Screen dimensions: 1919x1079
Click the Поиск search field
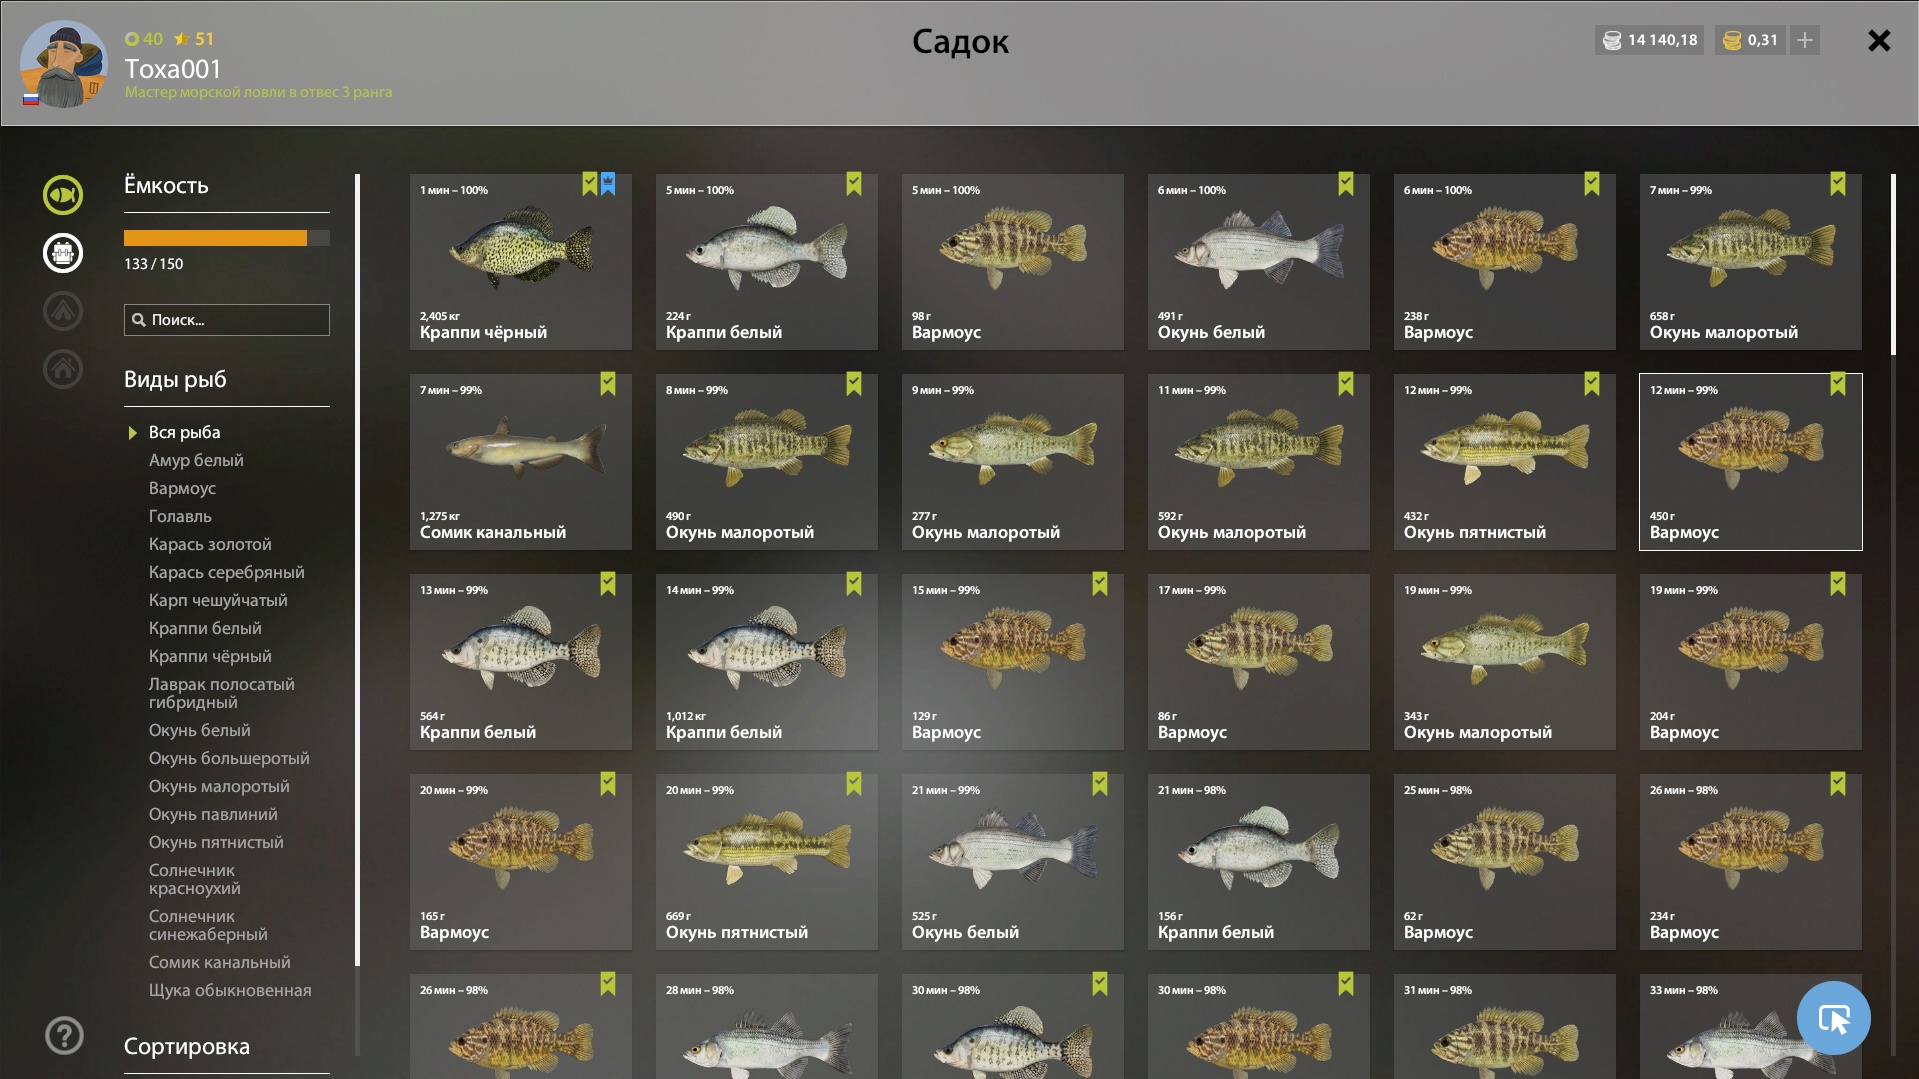pos(227,320)
